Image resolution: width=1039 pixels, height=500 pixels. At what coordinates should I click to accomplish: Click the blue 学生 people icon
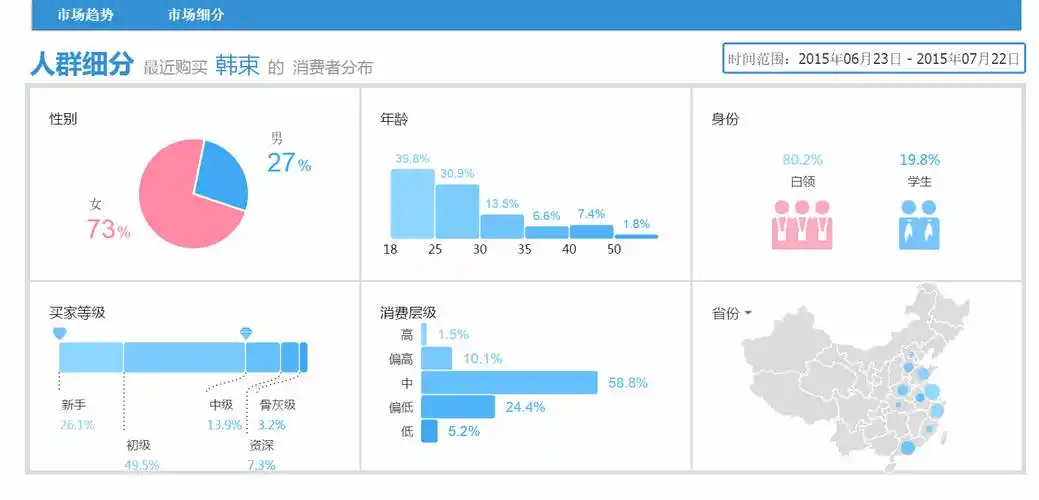point(919,225)
